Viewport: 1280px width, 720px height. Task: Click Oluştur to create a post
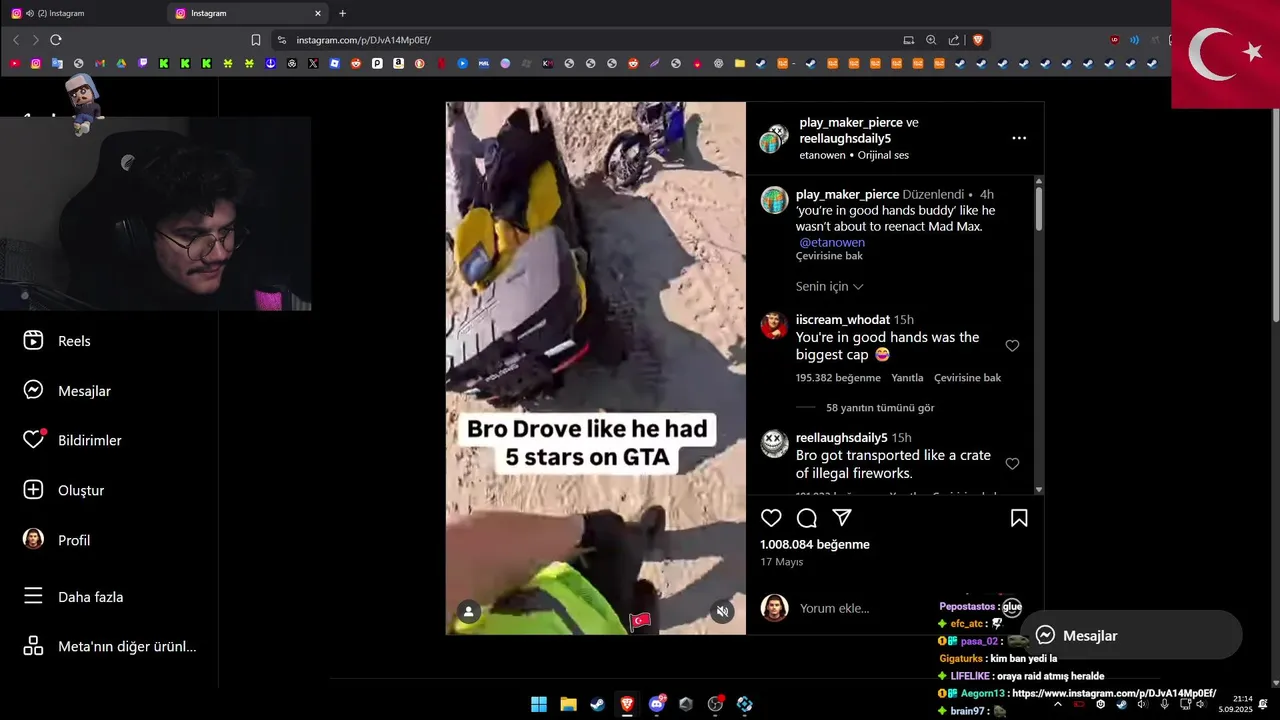[64, 490]
